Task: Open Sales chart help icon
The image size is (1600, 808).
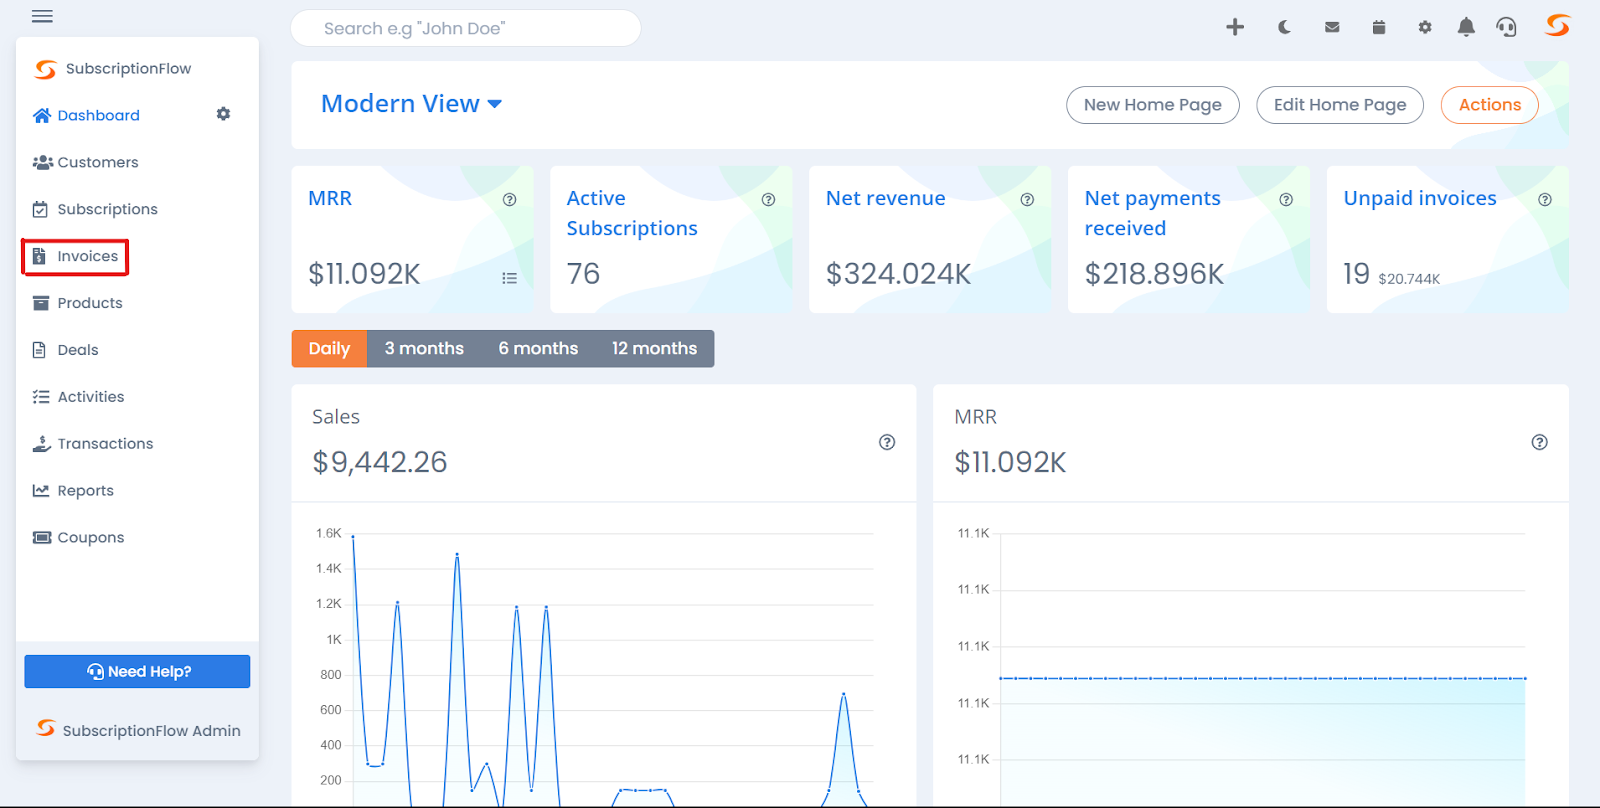Action: click(887, 442)
